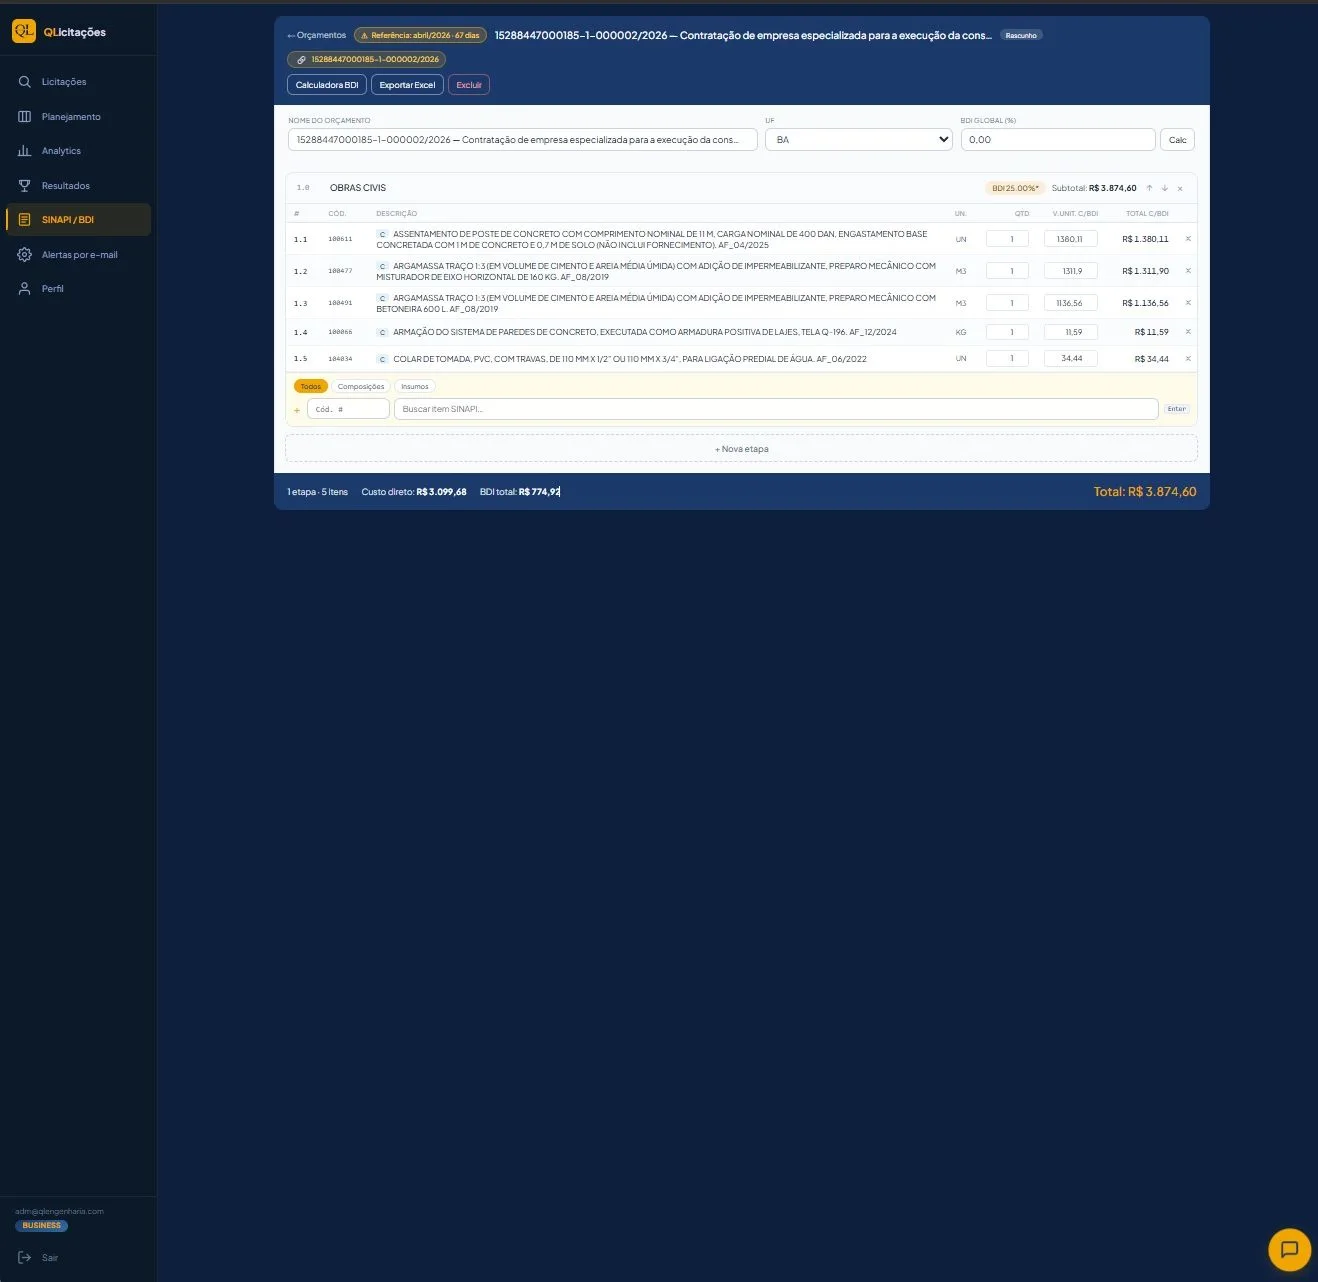Move OBRAS CIVIS stage down with arrow
1318x1282 pixels.
coord(1164,188)
